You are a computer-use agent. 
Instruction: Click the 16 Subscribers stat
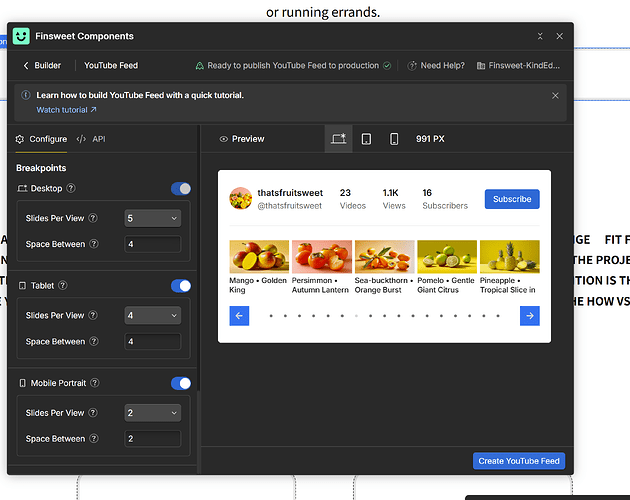click(x=445, y=199)
